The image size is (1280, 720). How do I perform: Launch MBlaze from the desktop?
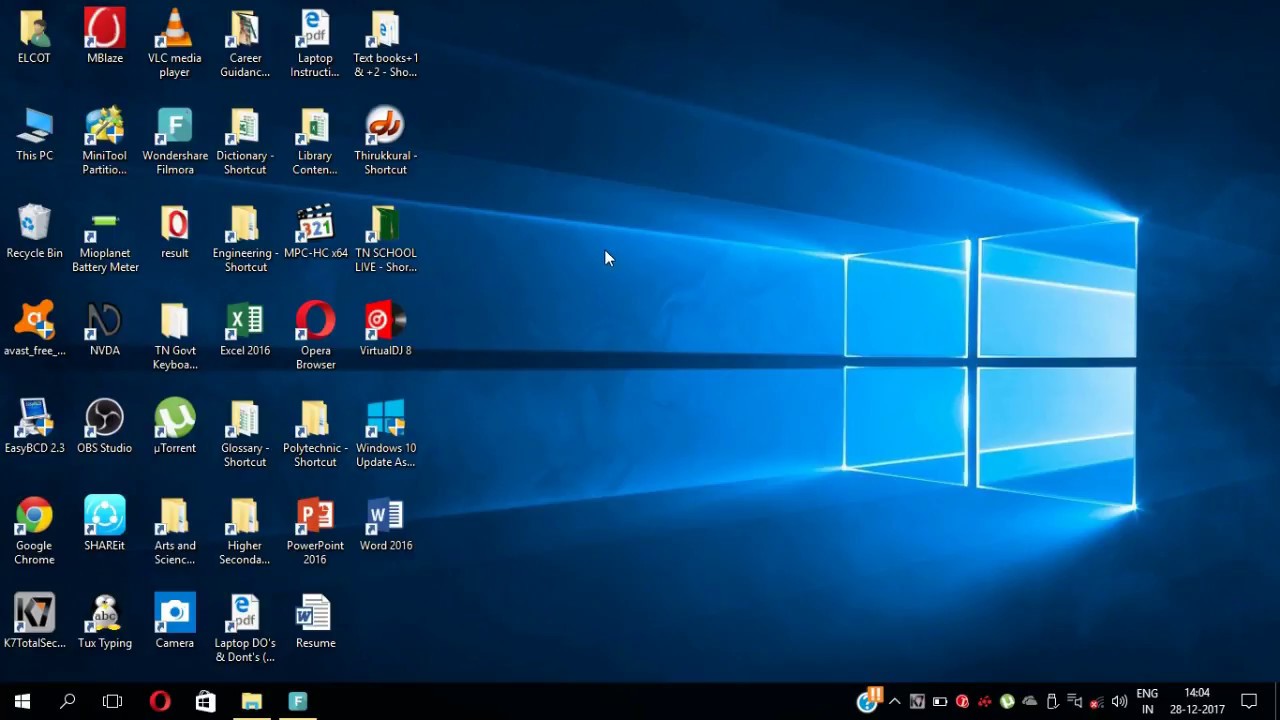point(105,37)
